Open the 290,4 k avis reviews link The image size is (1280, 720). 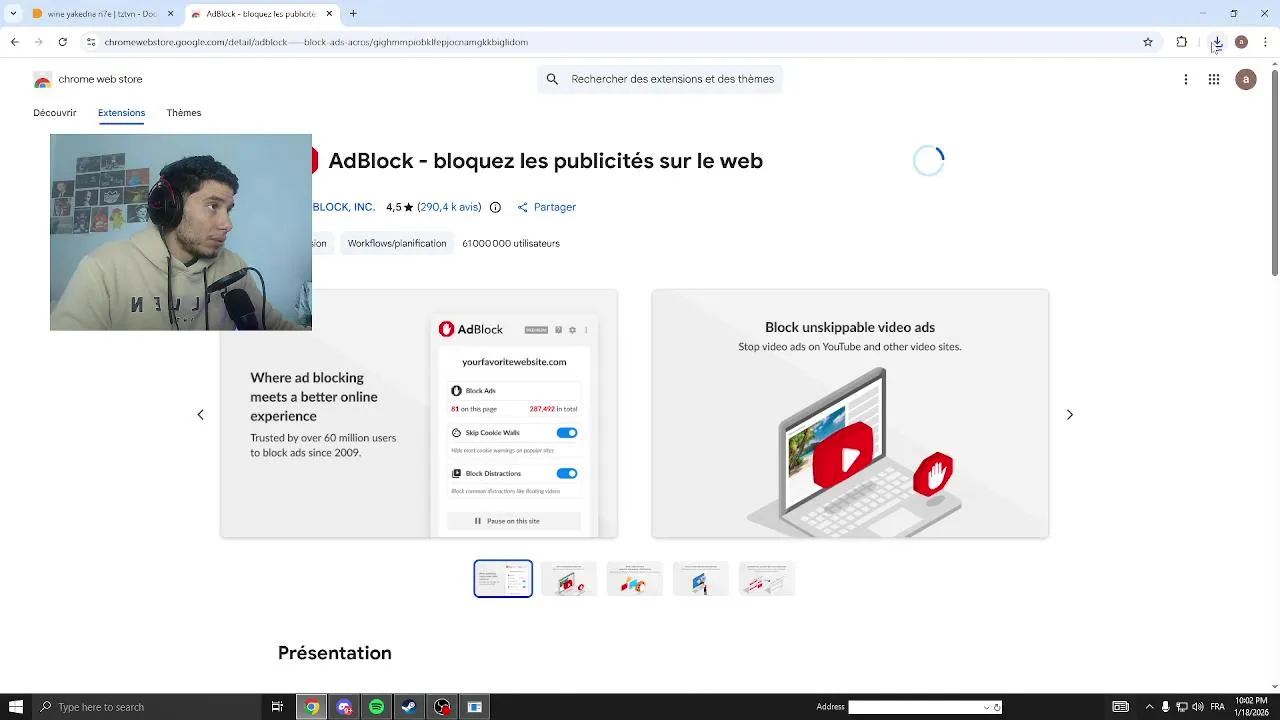tap(449, 207)
